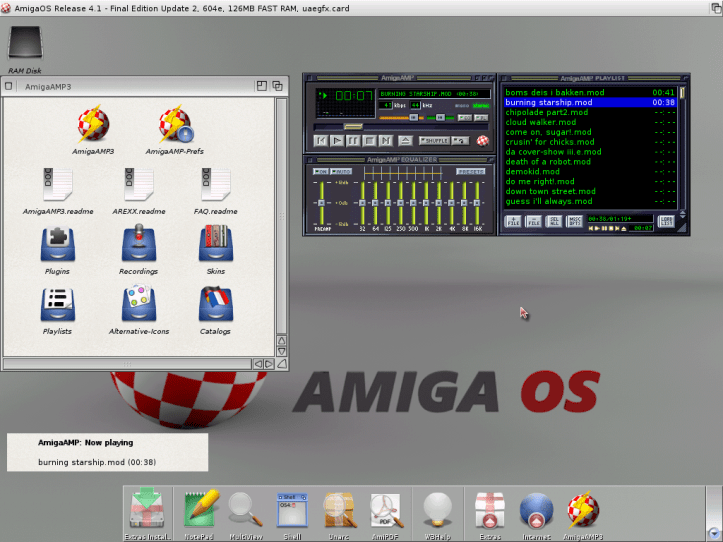This screenshot has width=723, height=542.
Task: Open the equalizer PRESETS menu
Action: (471, 172)
